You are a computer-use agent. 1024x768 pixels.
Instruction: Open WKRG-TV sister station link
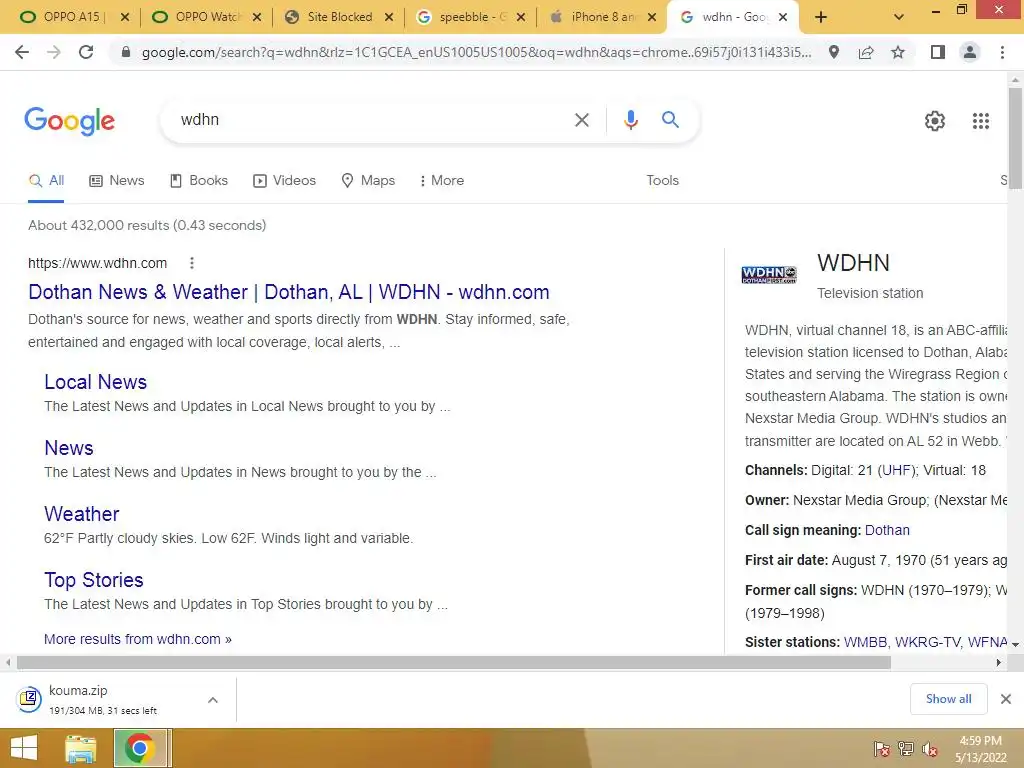(x=927, y=643)
